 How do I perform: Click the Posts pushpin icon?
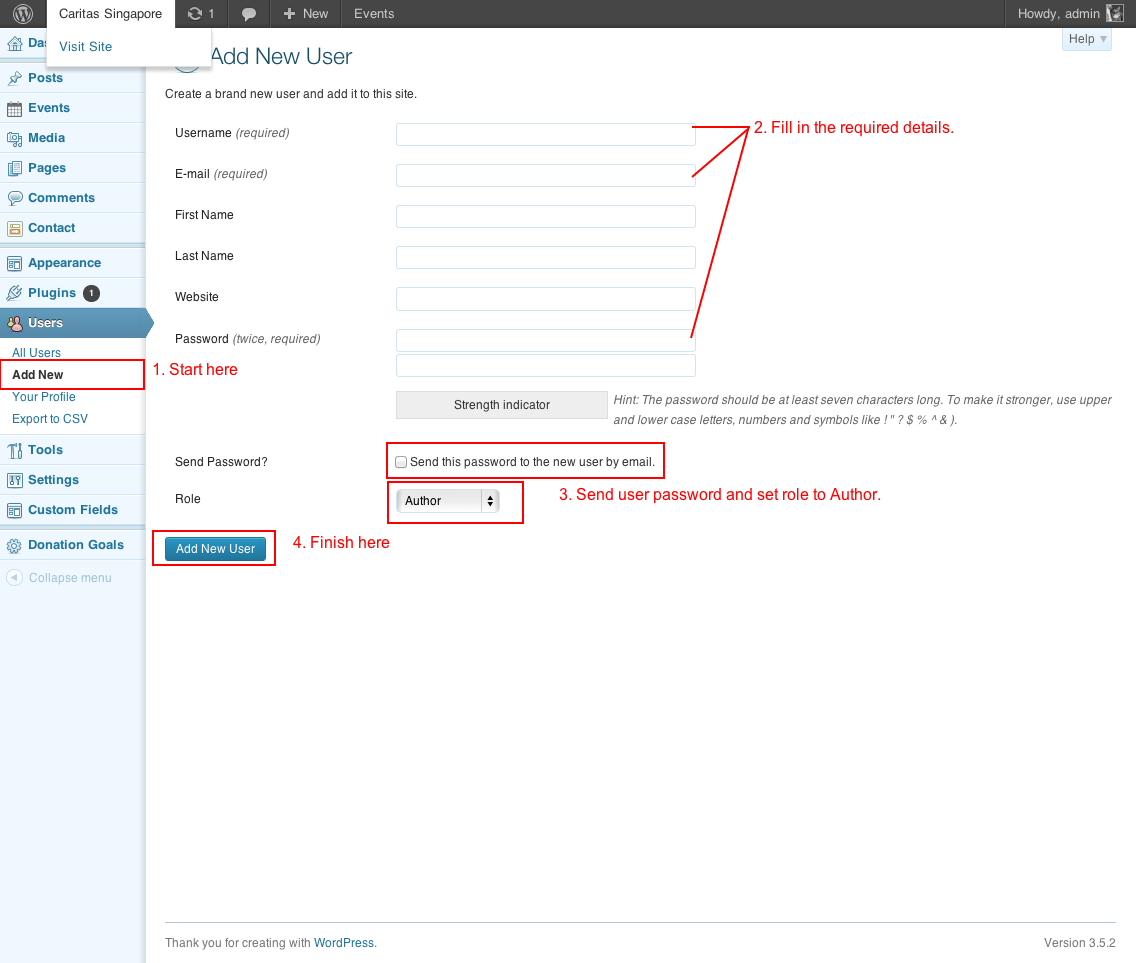click(14, 78)
